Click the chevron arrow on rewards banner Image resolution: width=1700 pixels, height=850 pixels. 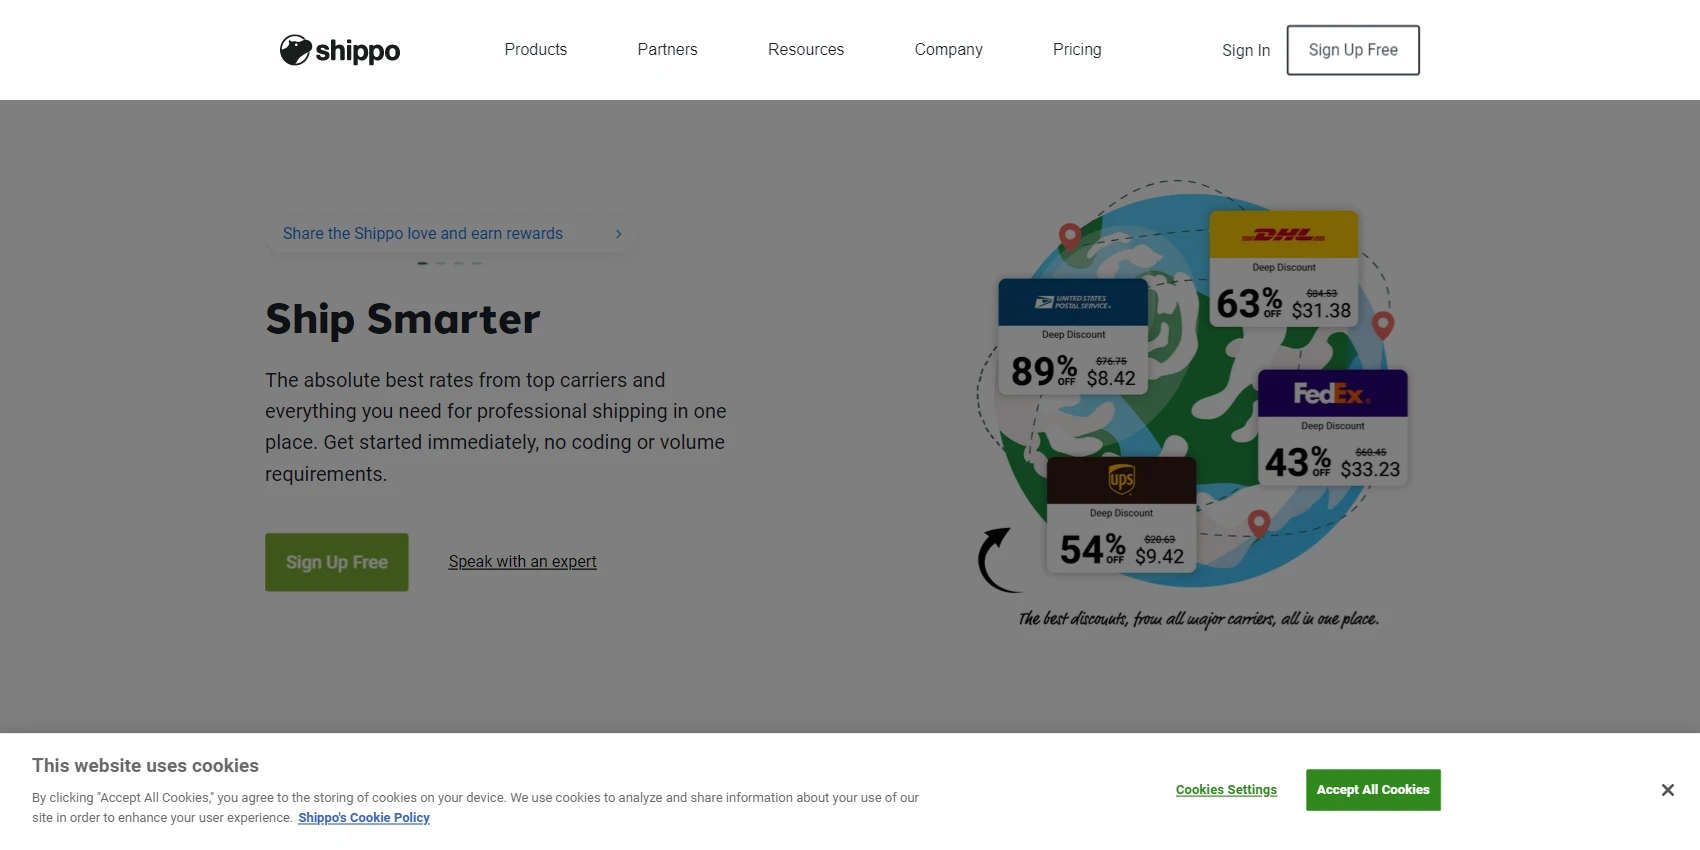pos(619,234)
